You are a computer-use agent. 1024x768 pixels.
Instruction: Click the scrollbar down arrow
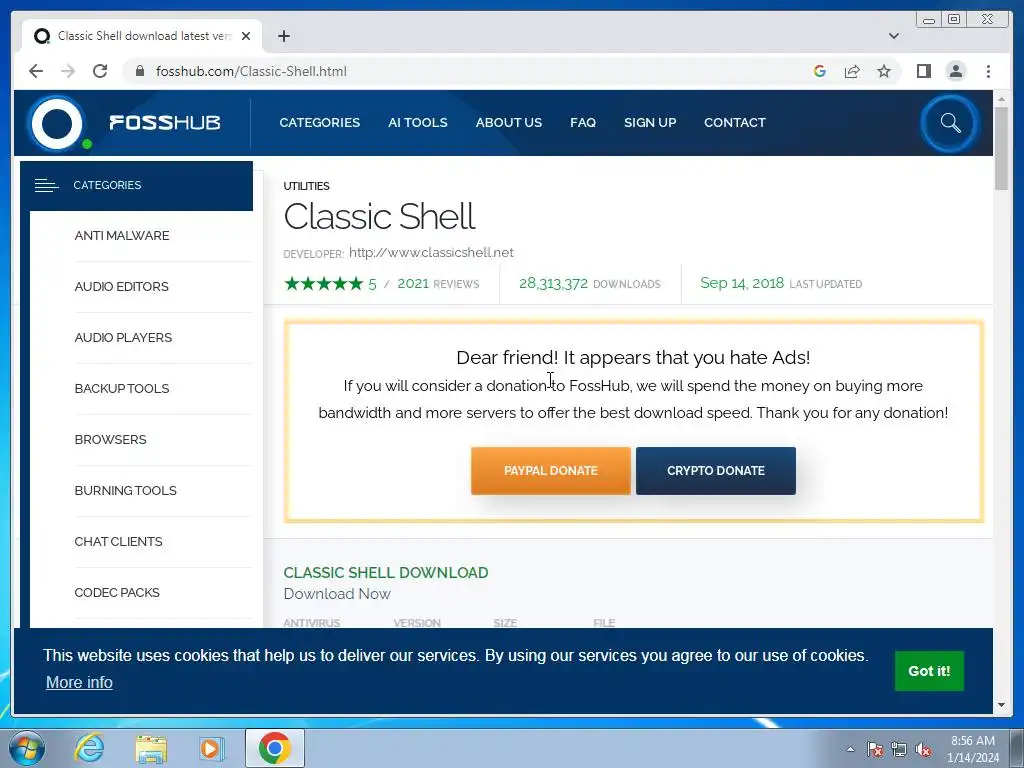pos(1002,705)
